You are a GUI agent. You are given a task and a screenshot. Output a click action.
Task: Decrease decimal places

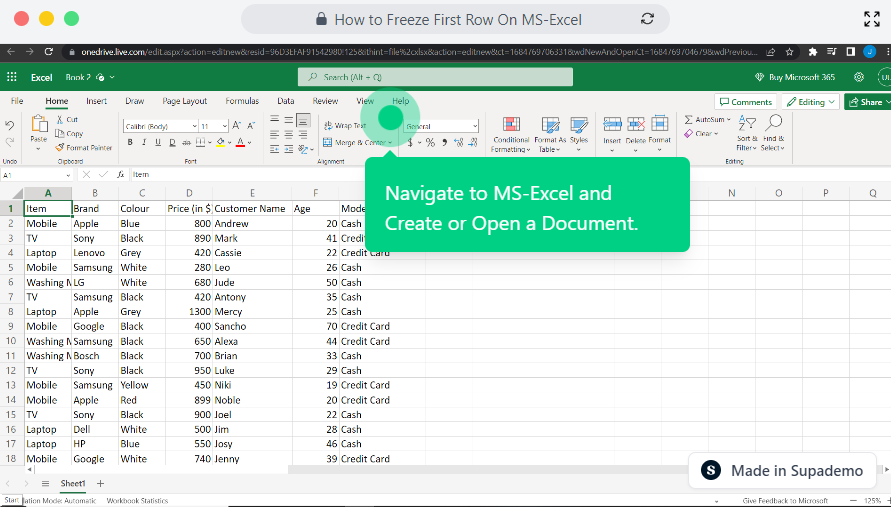pos(473,143)
